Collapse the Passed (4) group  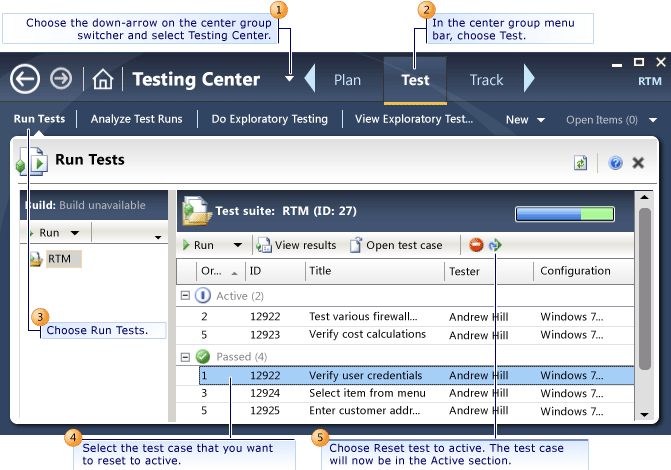pyautogui.click(x=185, y=357)
